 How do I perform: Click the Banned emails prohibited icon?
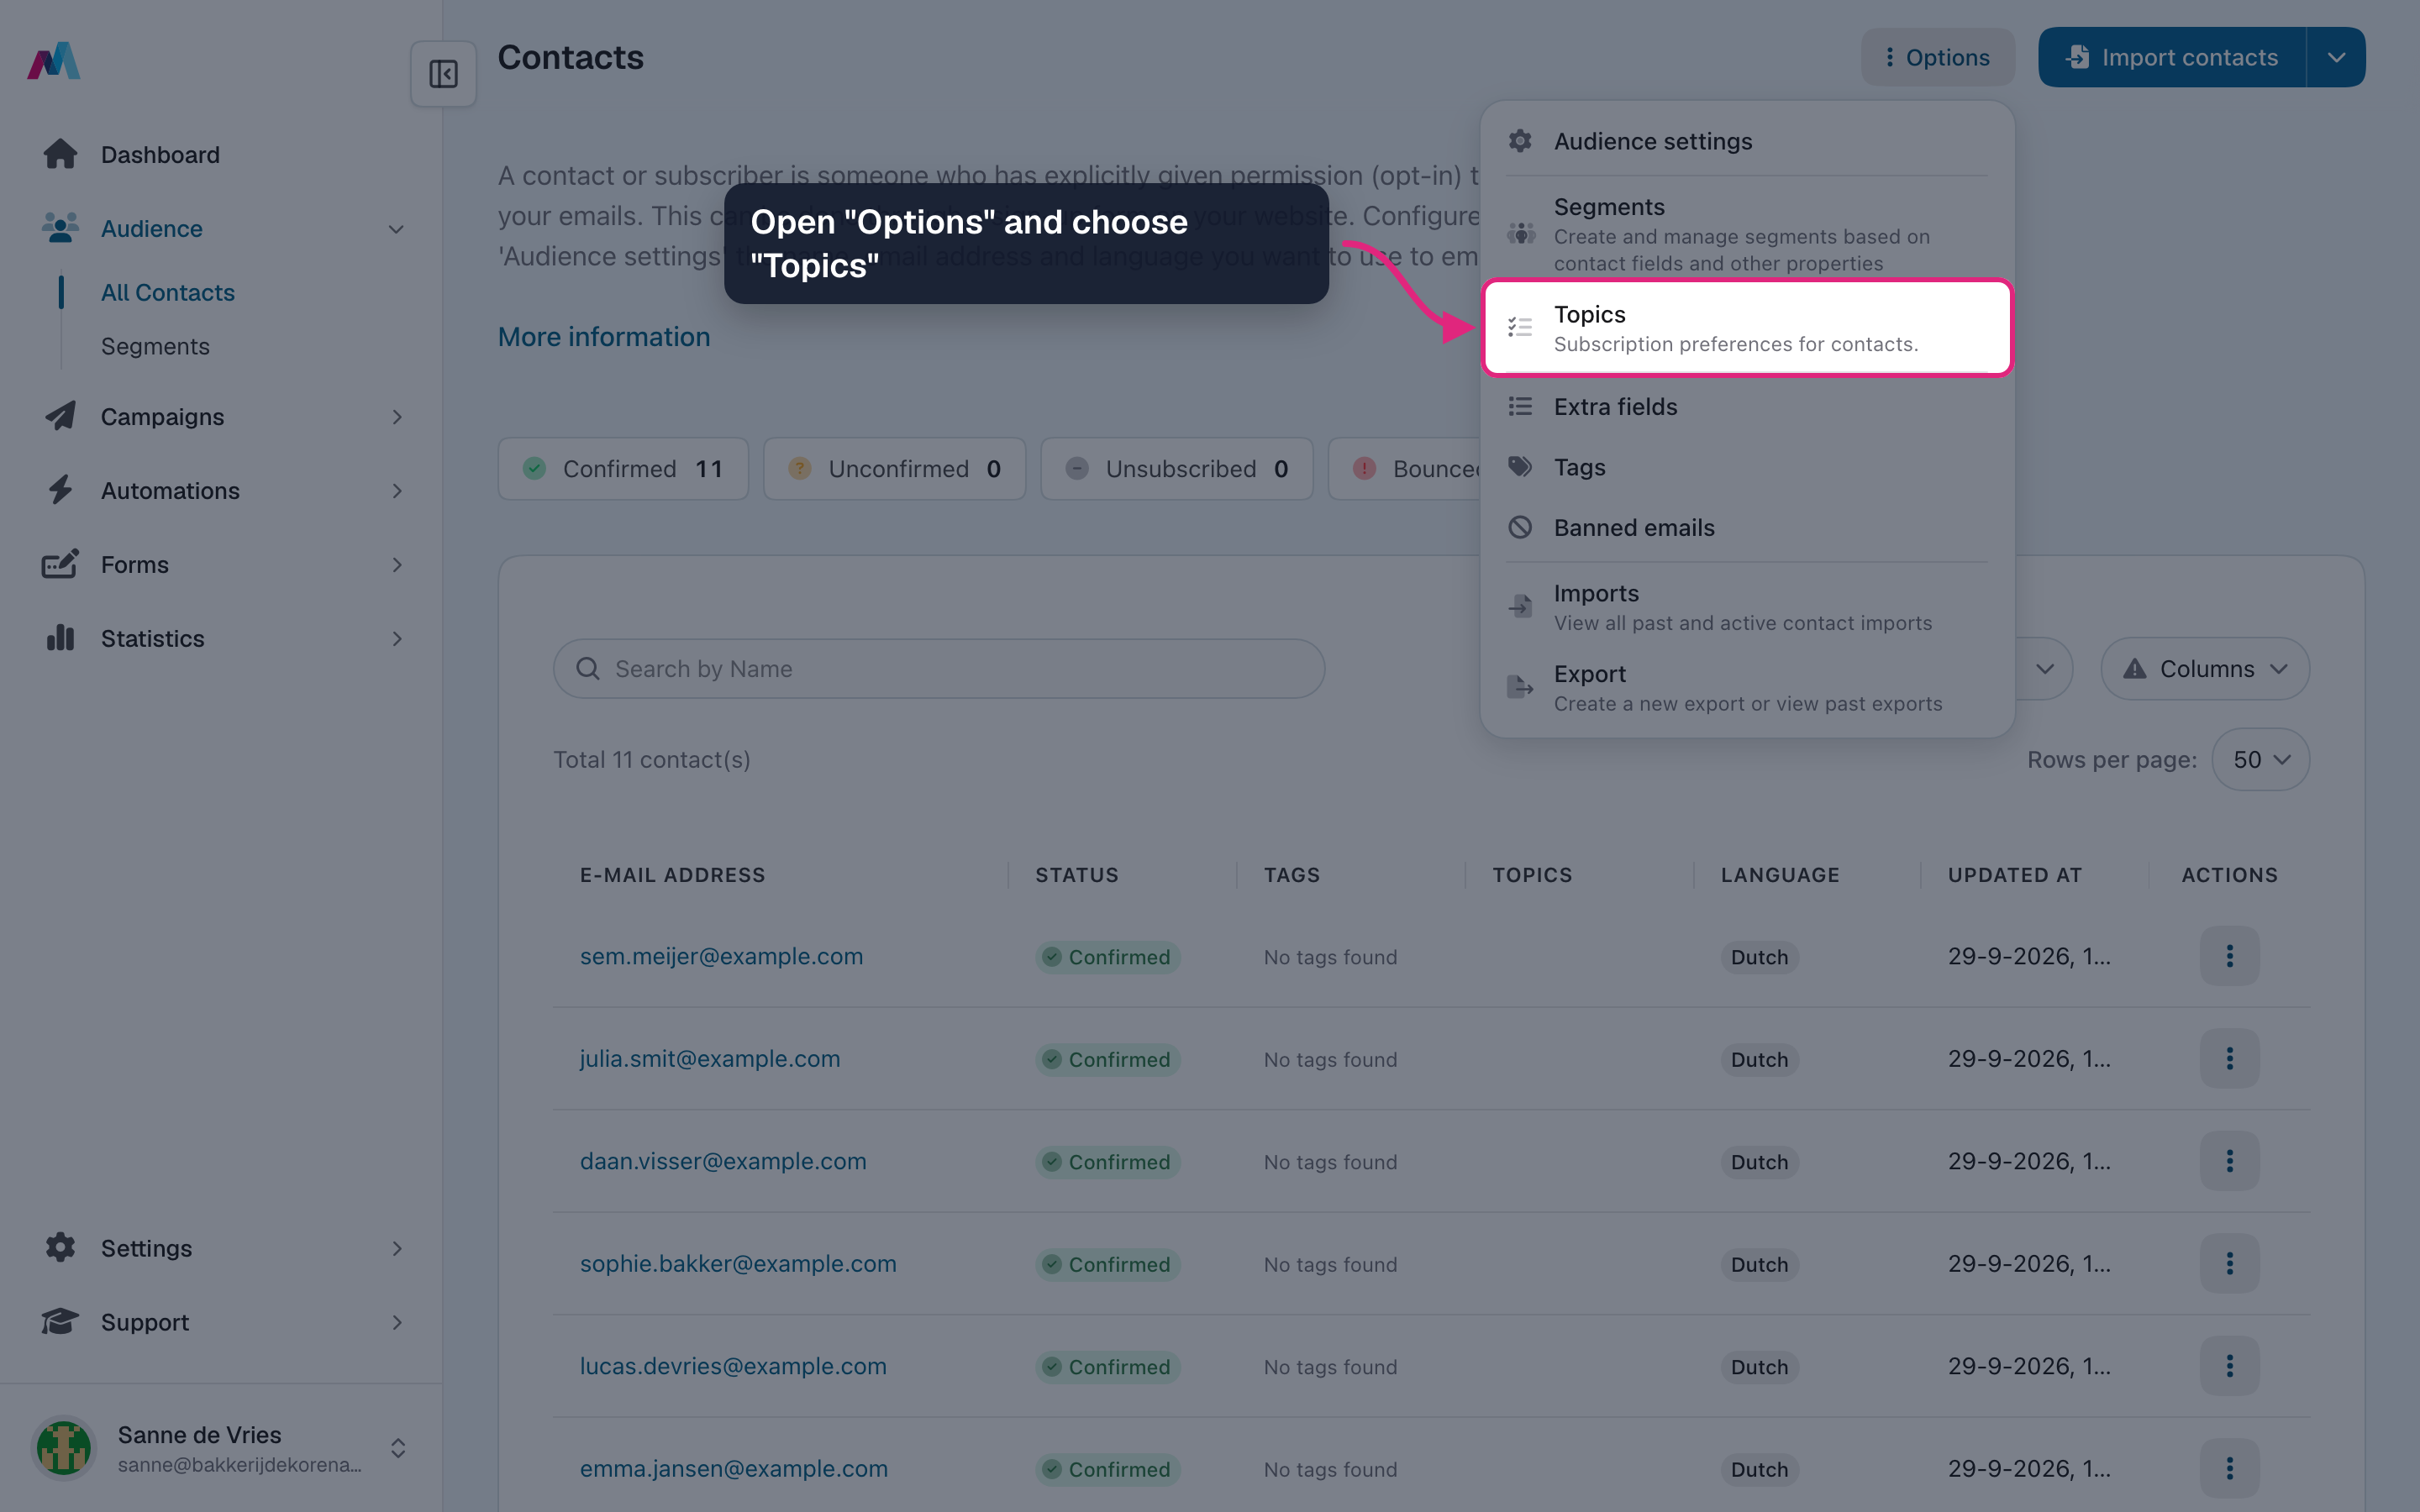1520,527
